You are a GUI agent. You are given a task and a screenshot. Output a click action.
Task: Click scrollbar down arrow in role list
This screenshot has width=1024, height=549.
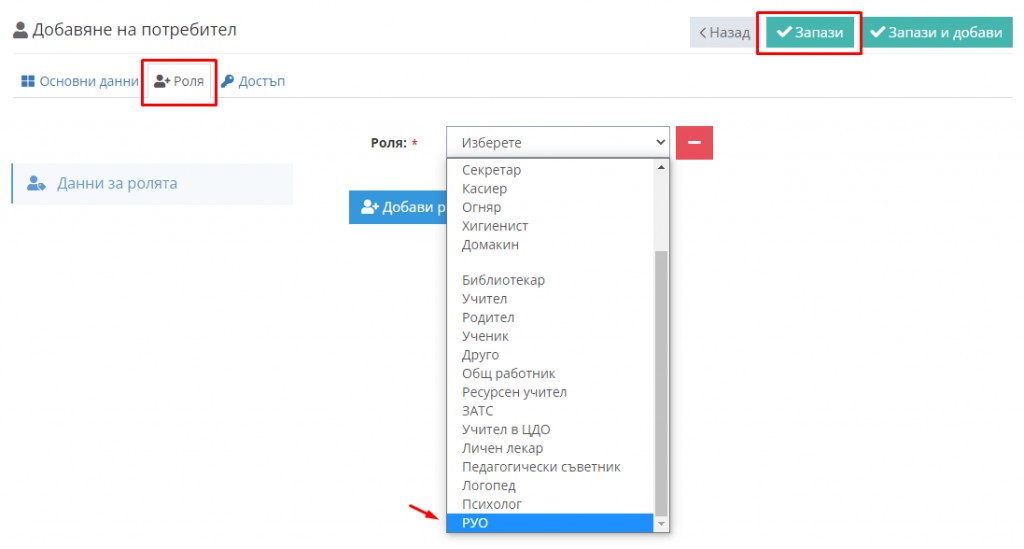tap(661, 524)
